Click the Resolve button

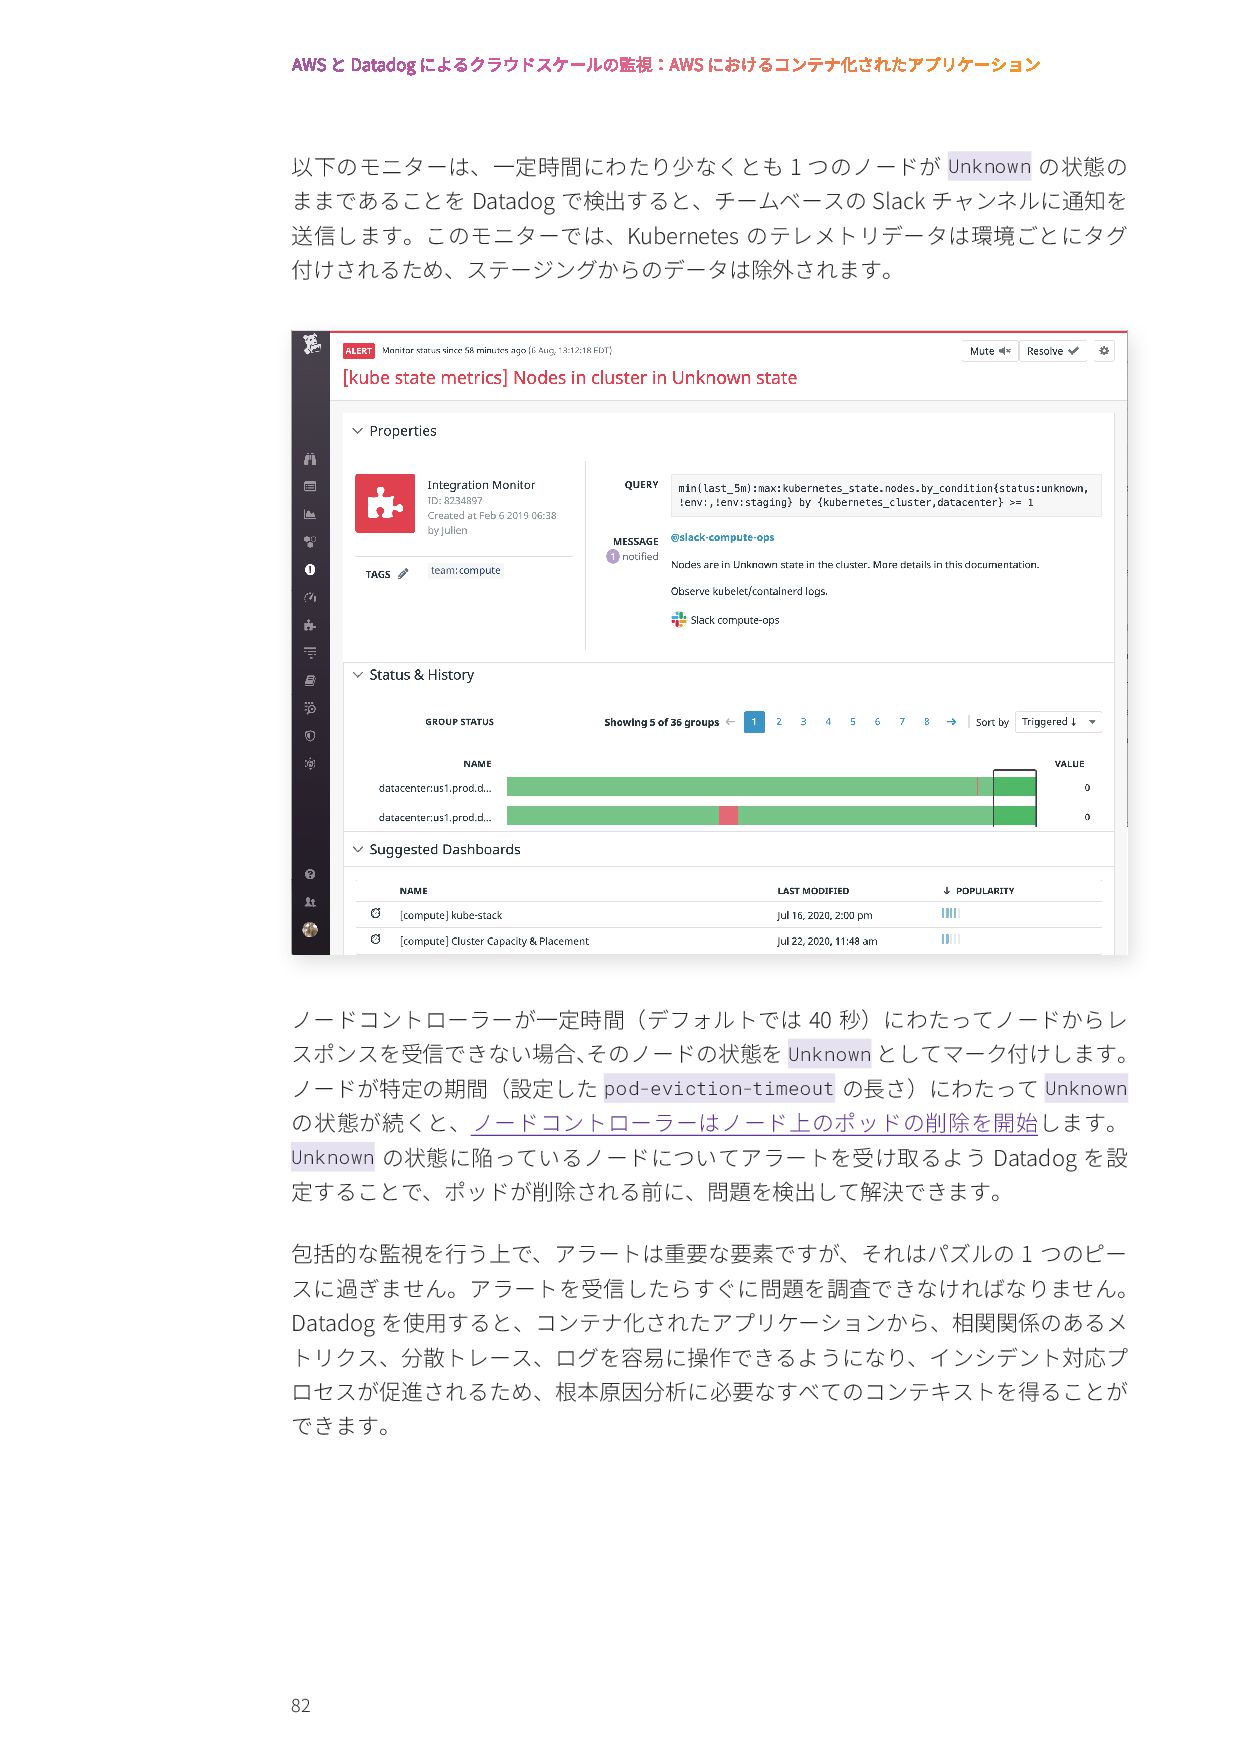(1052, 351)
